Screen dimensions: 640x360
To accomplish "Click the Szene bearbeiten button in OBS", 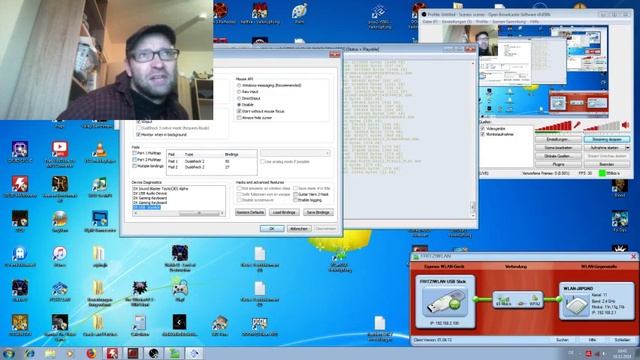I will 558,148.
